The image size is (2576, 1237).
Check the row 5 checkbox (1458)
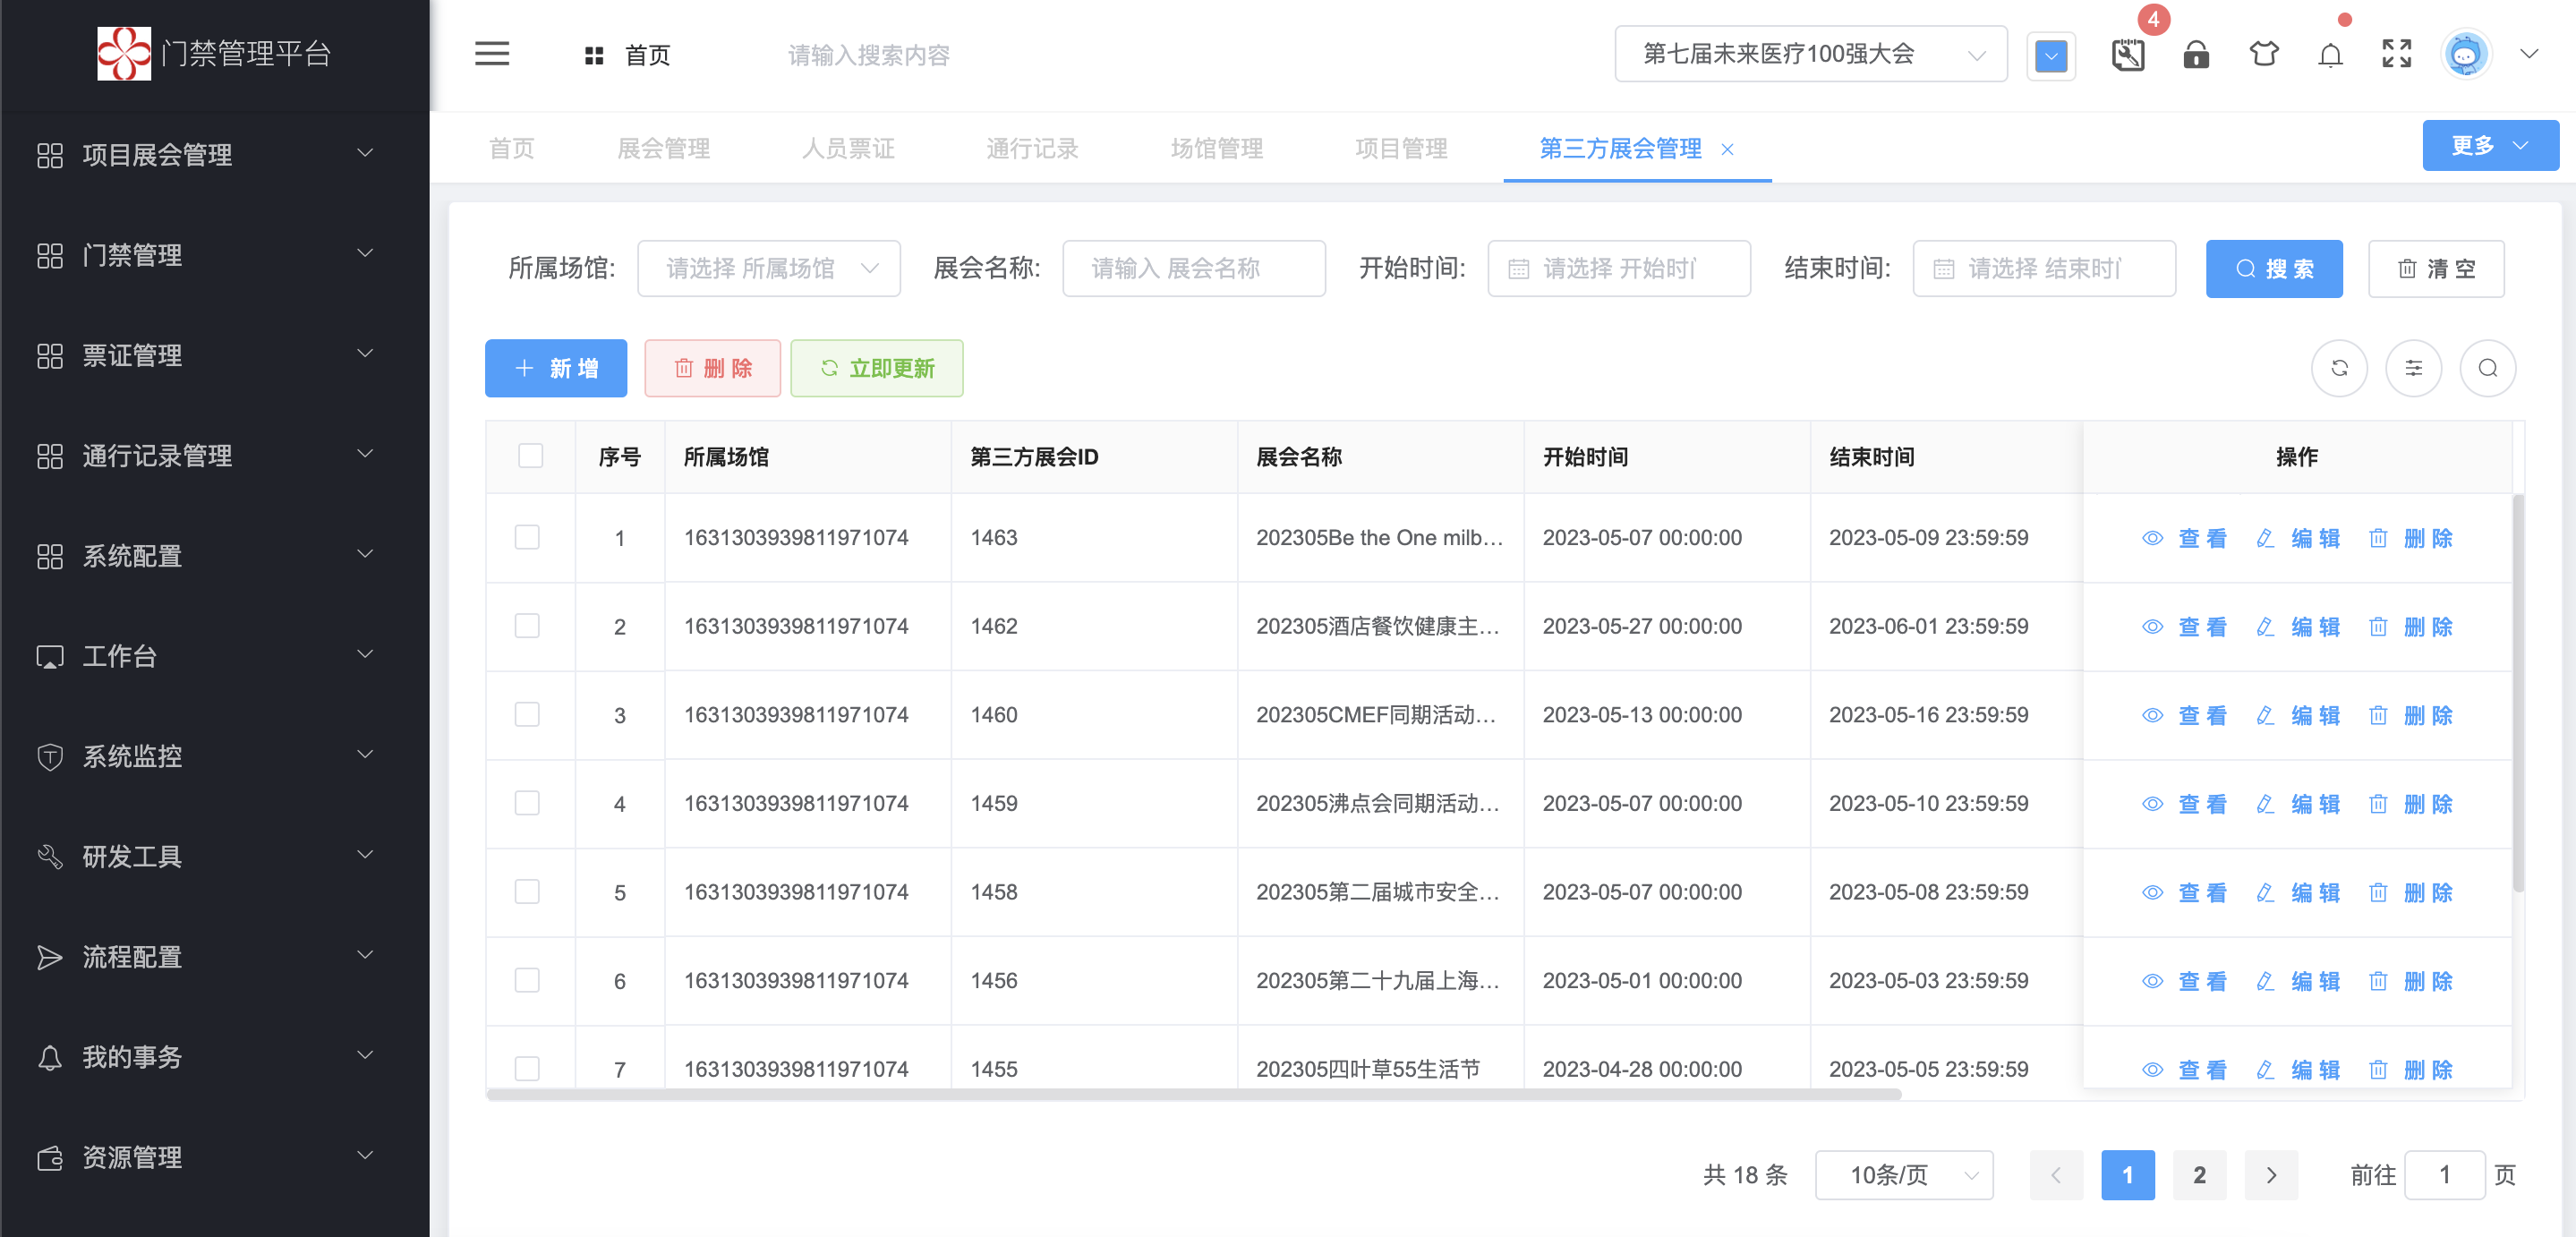coord(527,891)
